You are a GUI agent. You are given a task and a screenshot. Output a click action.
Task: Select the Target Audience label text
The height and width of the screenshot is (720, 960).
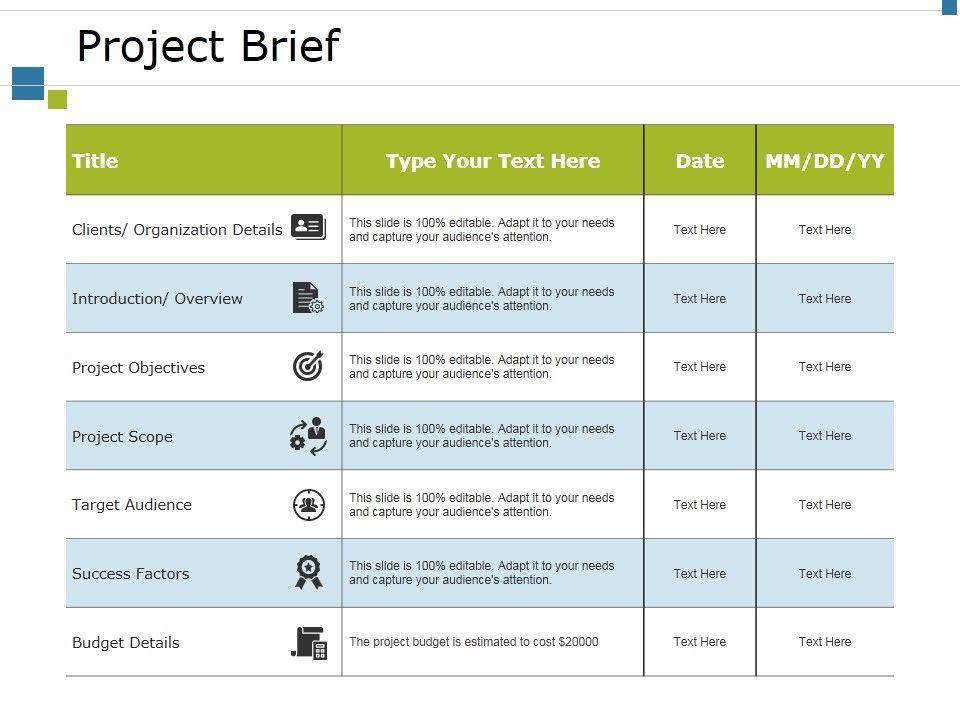(132, 505)
